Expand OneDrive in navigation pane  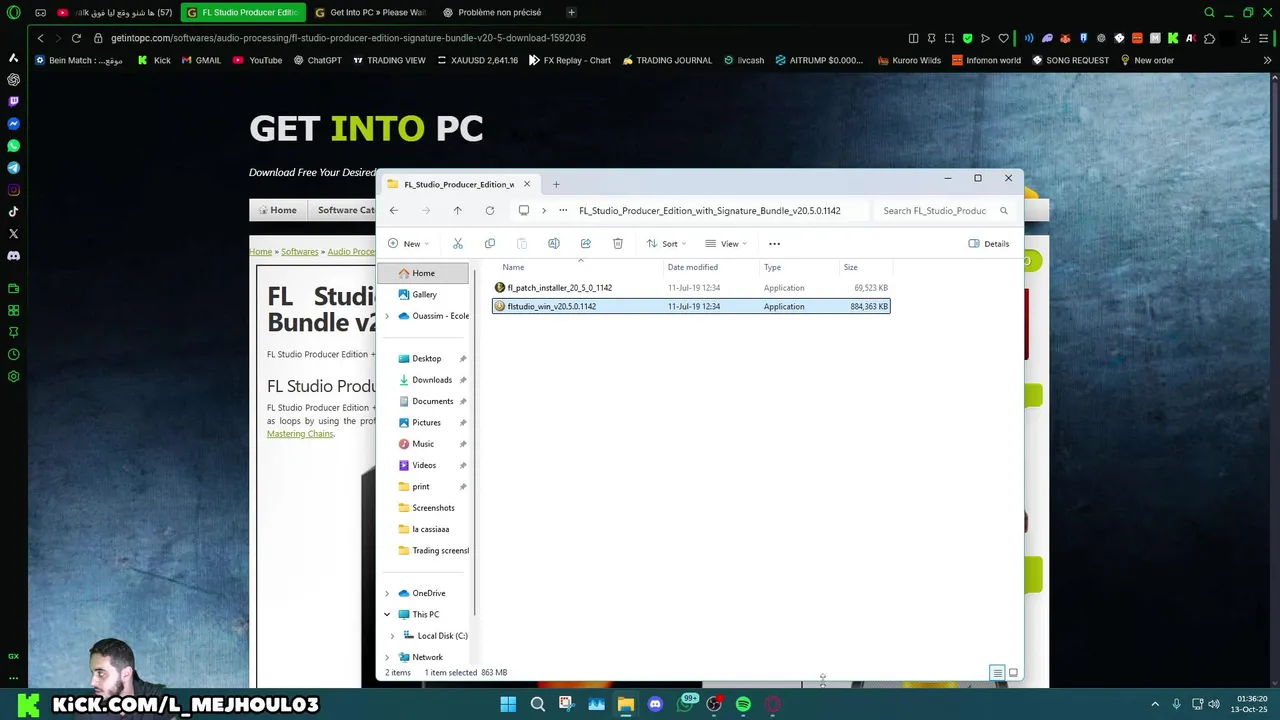(x=387, y=593)
